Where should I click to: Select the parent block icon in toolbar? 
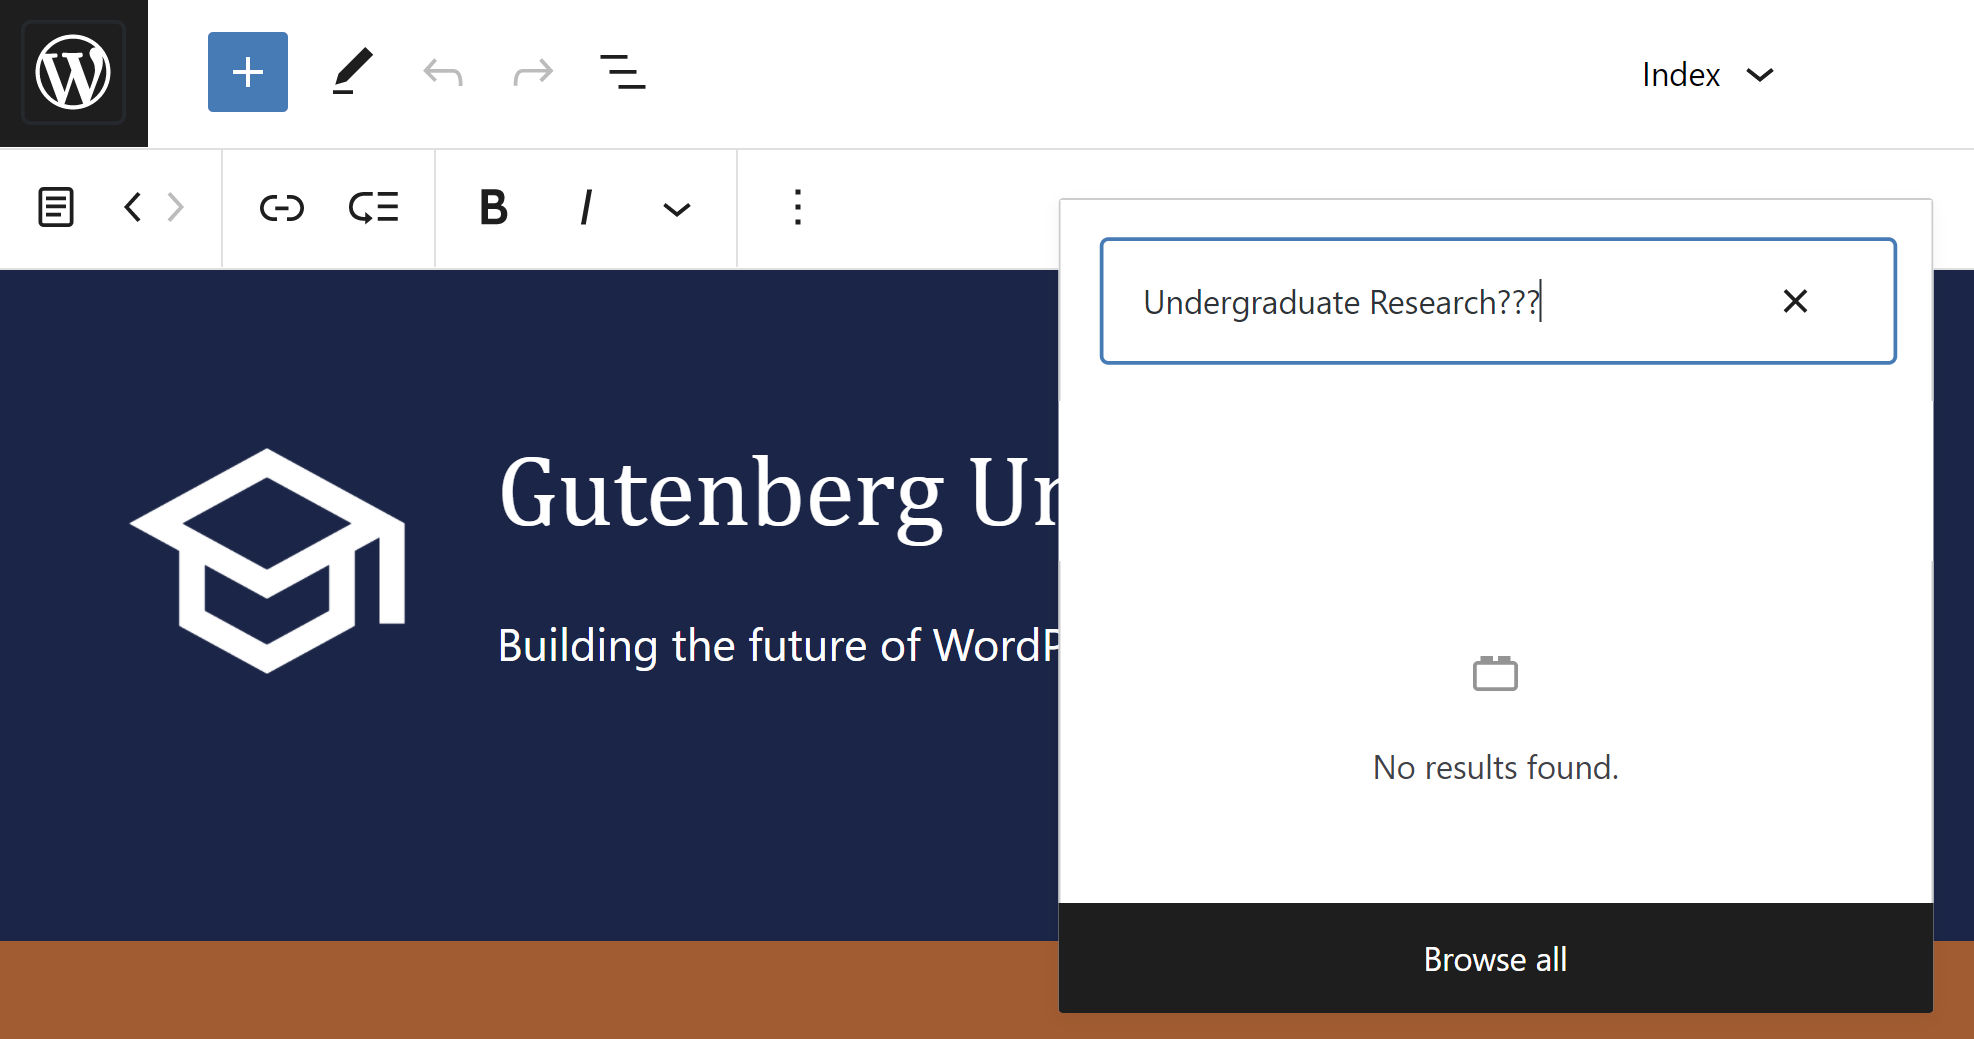(x=56, y=208)
